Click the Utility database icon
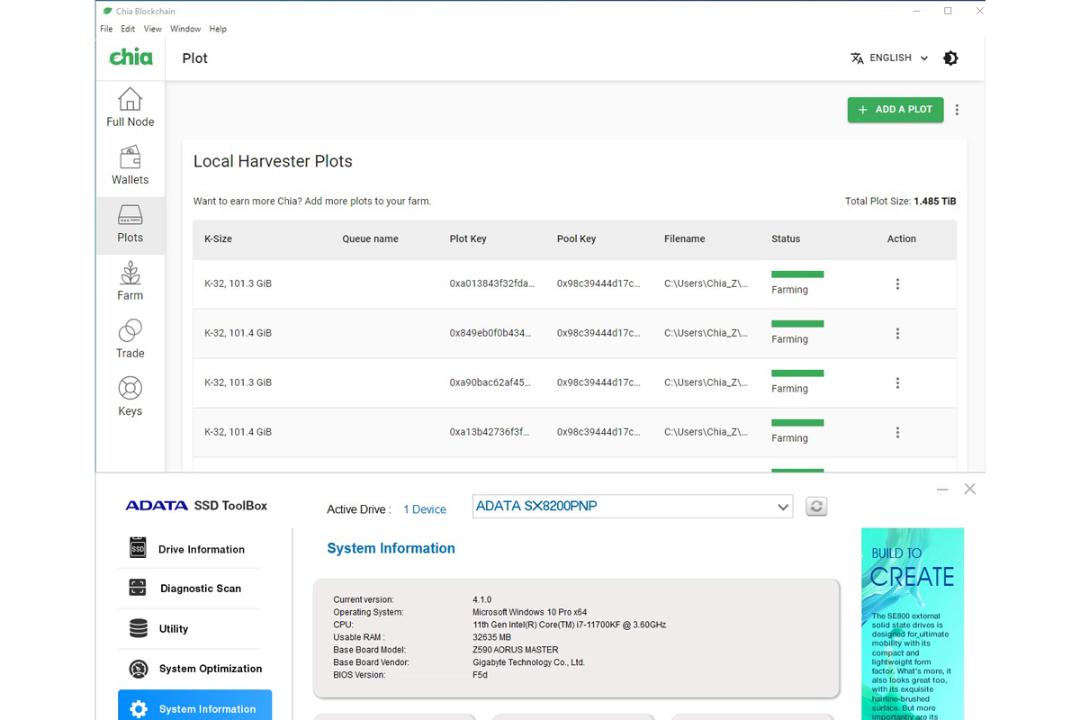 pos(138,628)
